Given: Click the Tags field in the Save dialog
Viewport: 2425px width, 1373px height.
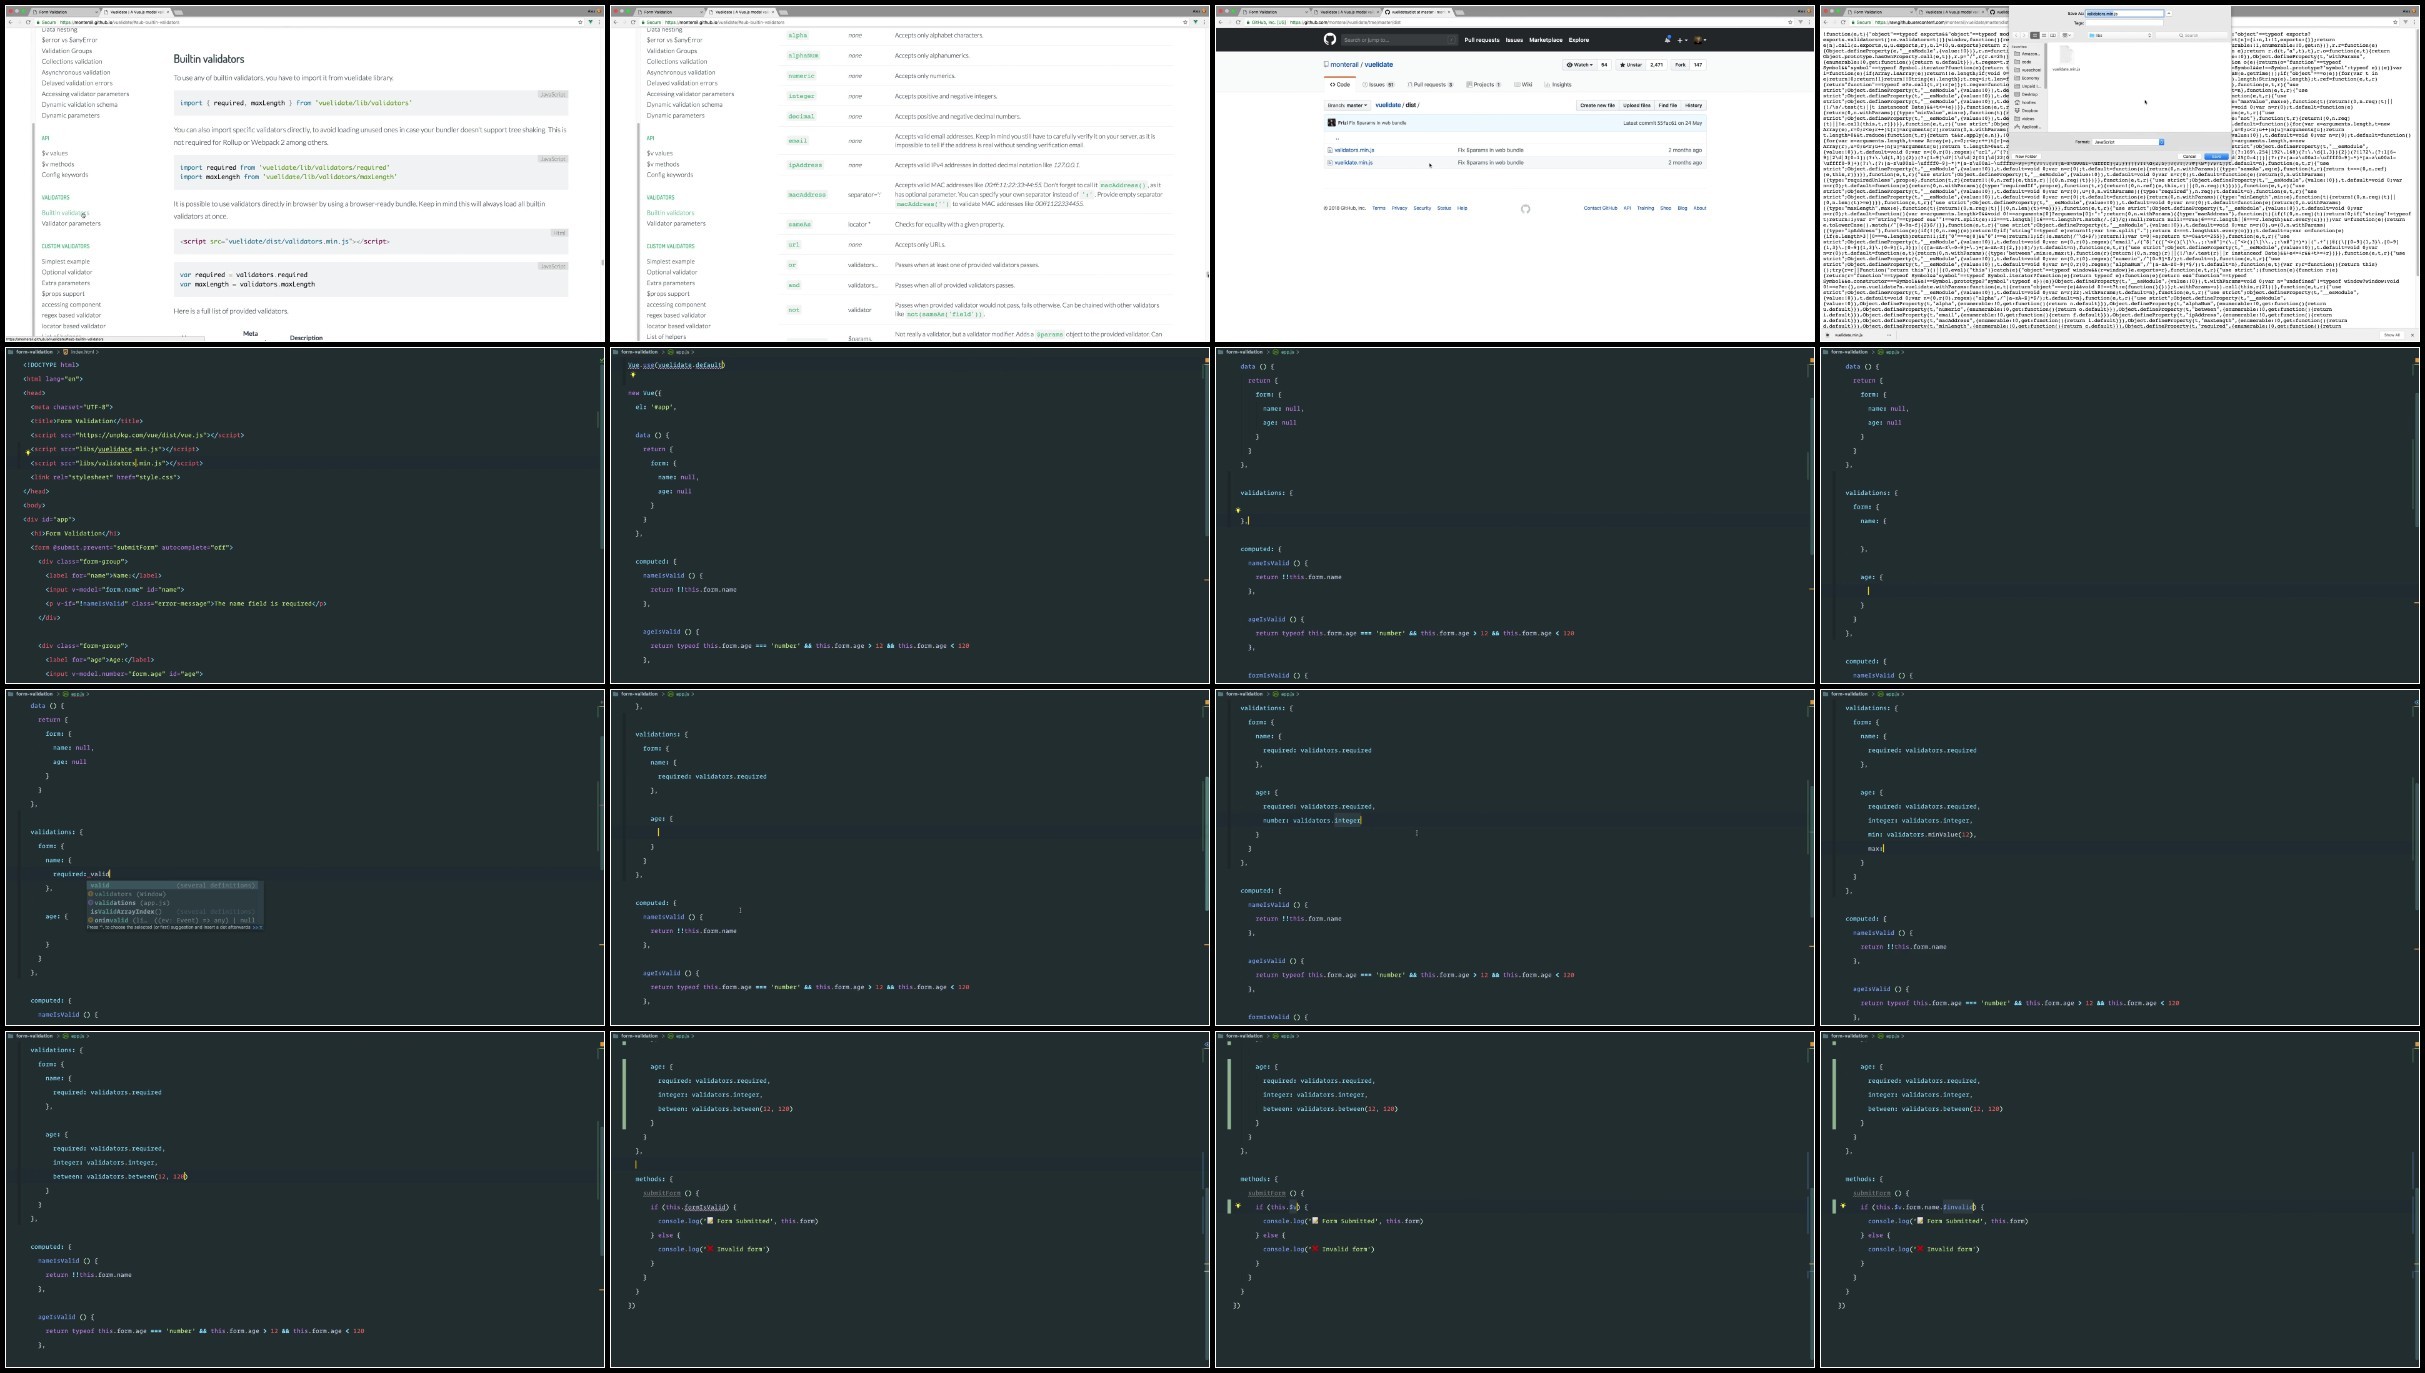Looking at the screenshot, I should point(2124,23).
